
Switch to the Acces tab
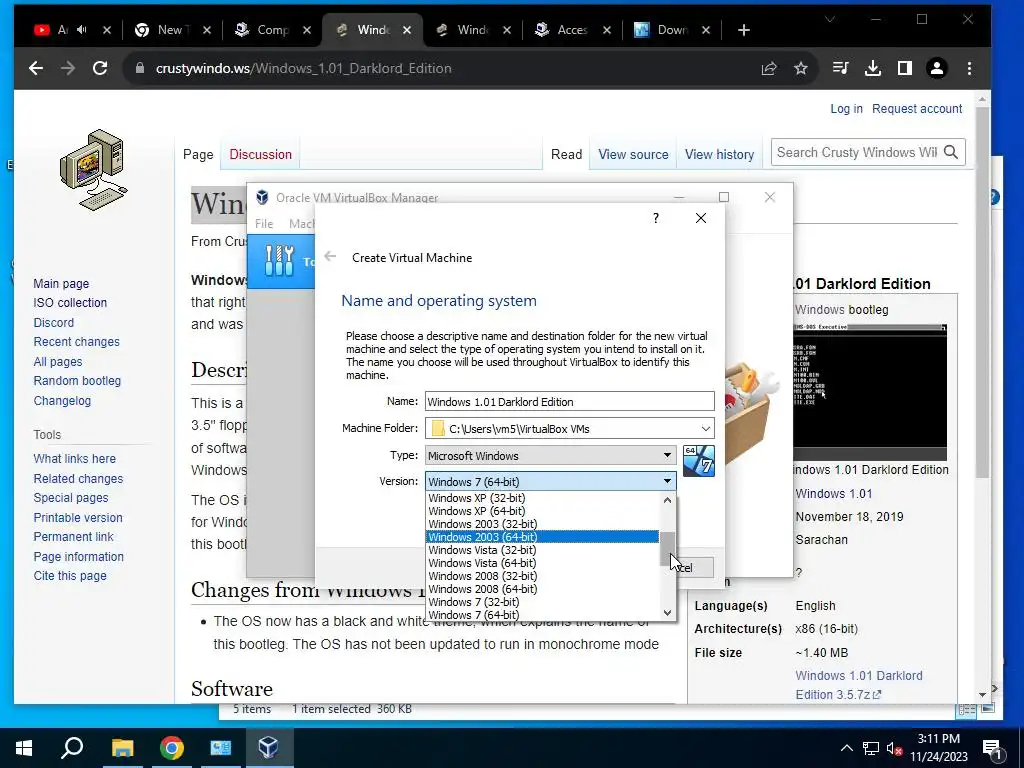point(572,29)
